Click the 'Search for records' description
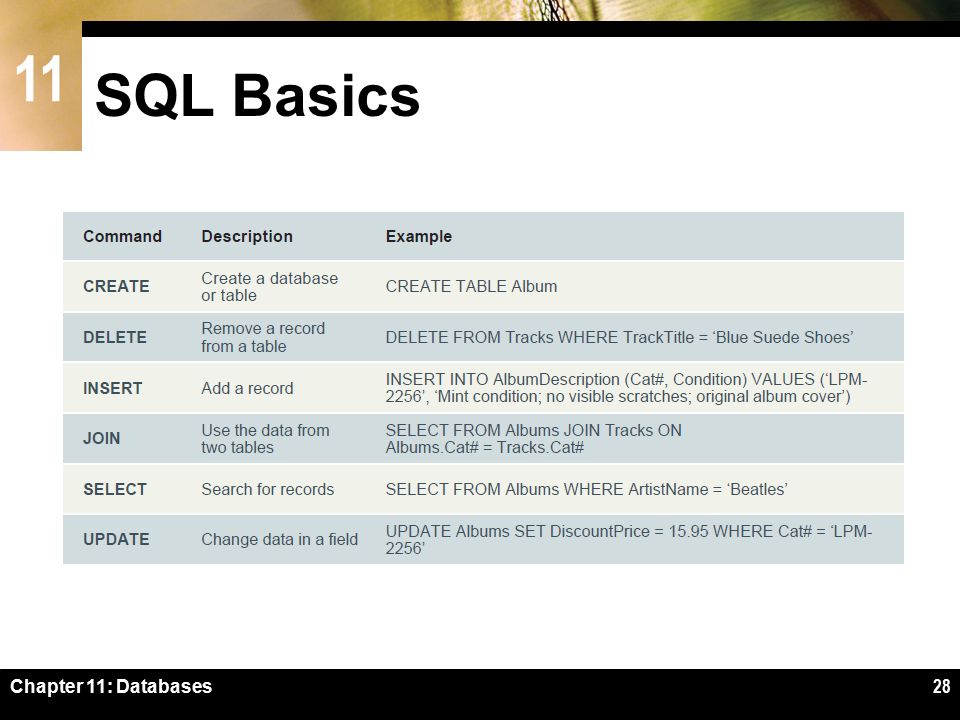This screenshot has height=720, width=960. tap(268, 489)
